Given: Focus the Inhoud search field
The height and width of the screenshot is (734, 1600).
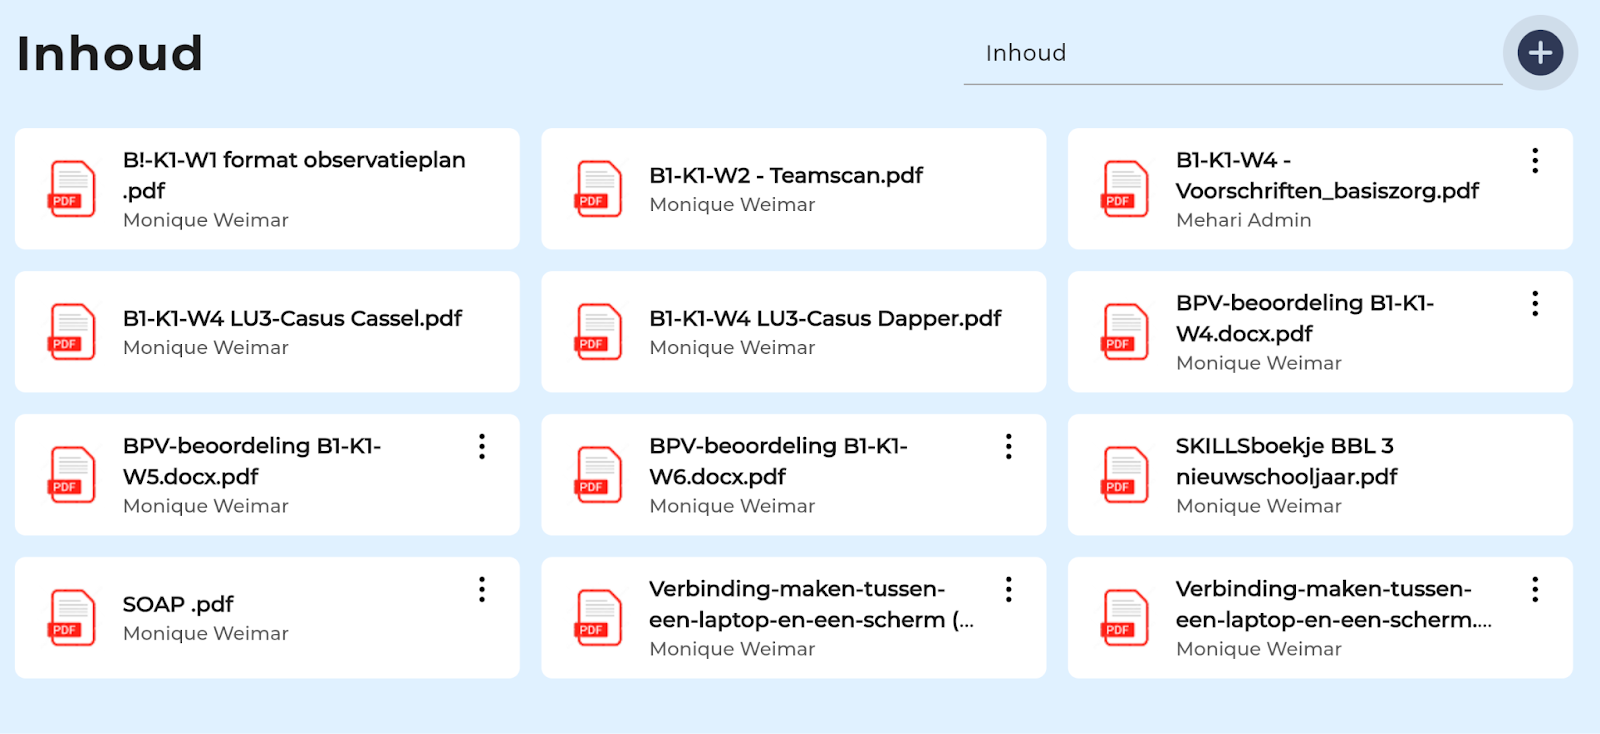Looking at the screenshot, I should point(1232,54).
